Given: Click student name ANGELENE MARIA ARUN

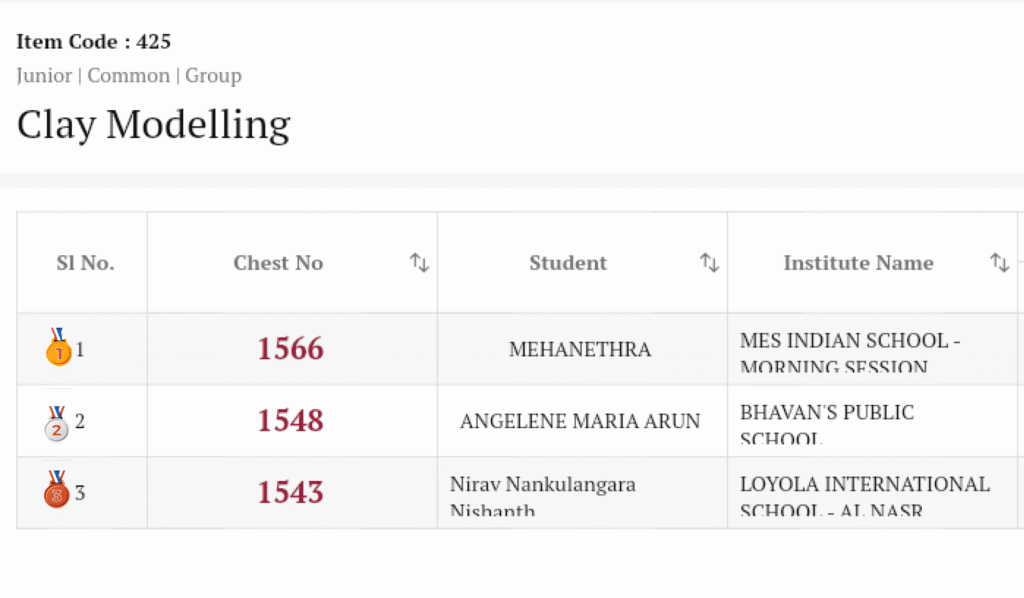Looking at the screenshot, I should coord(580,422).
